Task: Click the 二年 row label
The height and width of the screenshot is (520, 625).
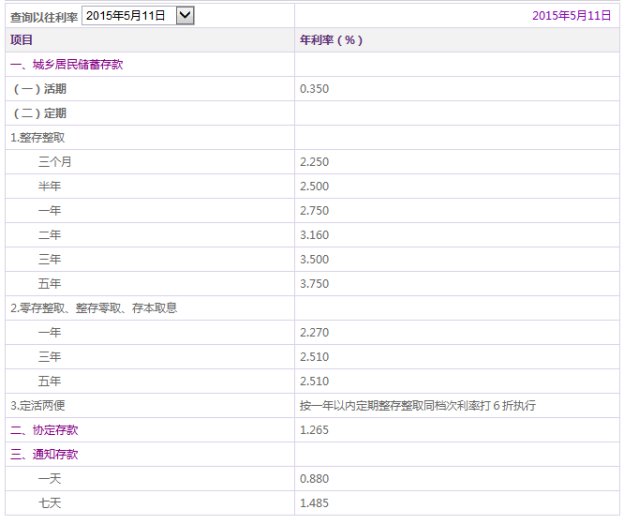Action: pos(49,235)
